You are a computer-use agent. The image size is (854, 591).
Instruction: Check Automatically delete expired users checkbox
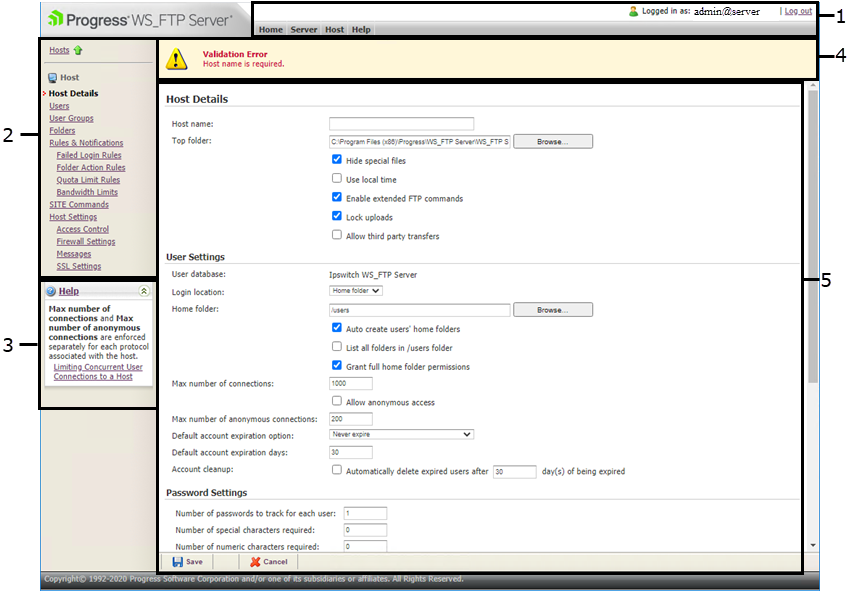tap(337, 470)
